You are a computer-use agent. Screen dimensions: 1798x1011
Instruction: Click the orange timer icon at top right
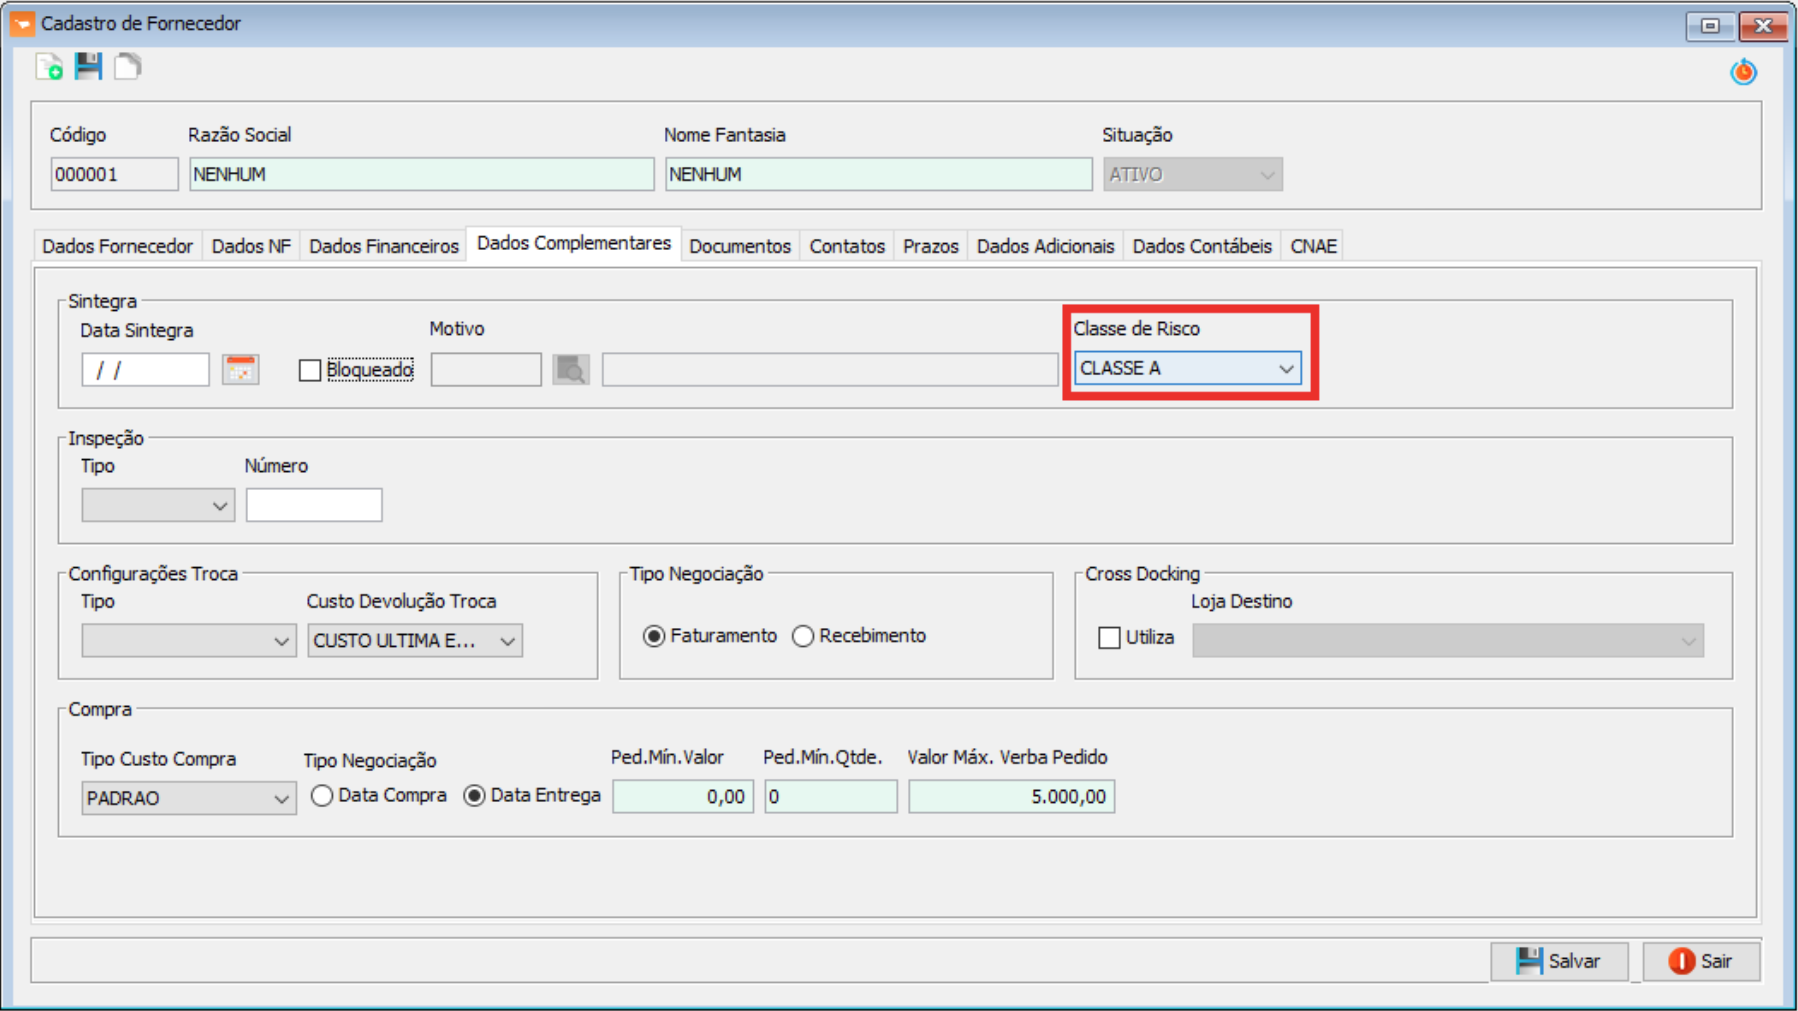tap(1743, 72)
